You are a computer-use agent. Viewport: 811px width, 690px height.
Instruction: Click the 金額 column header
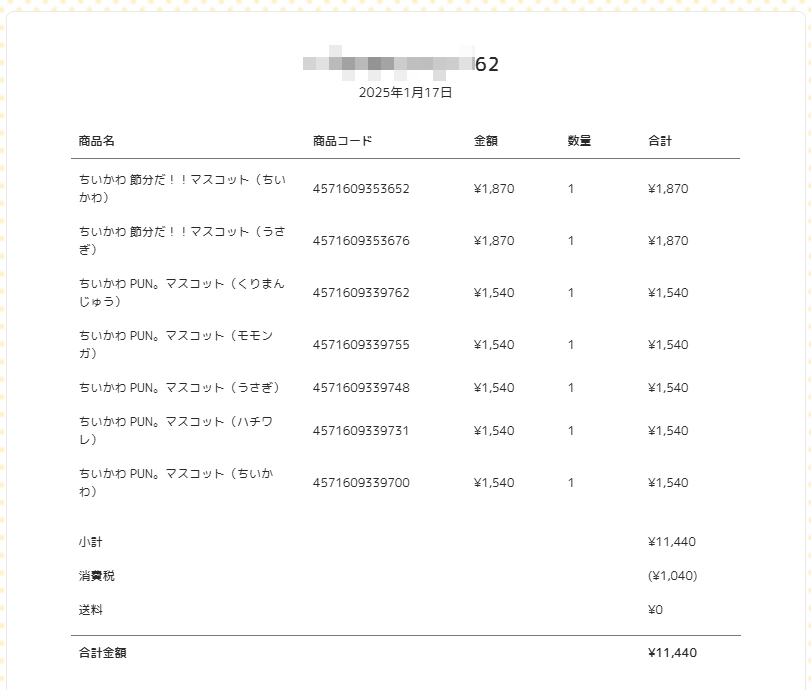486,141
